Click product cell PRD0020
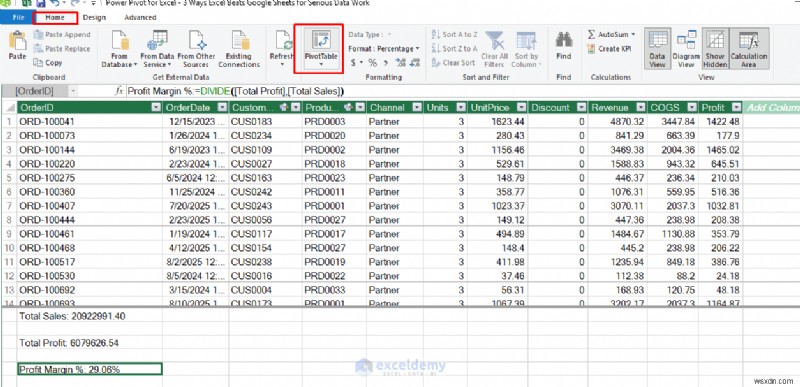 click(334, 136)
